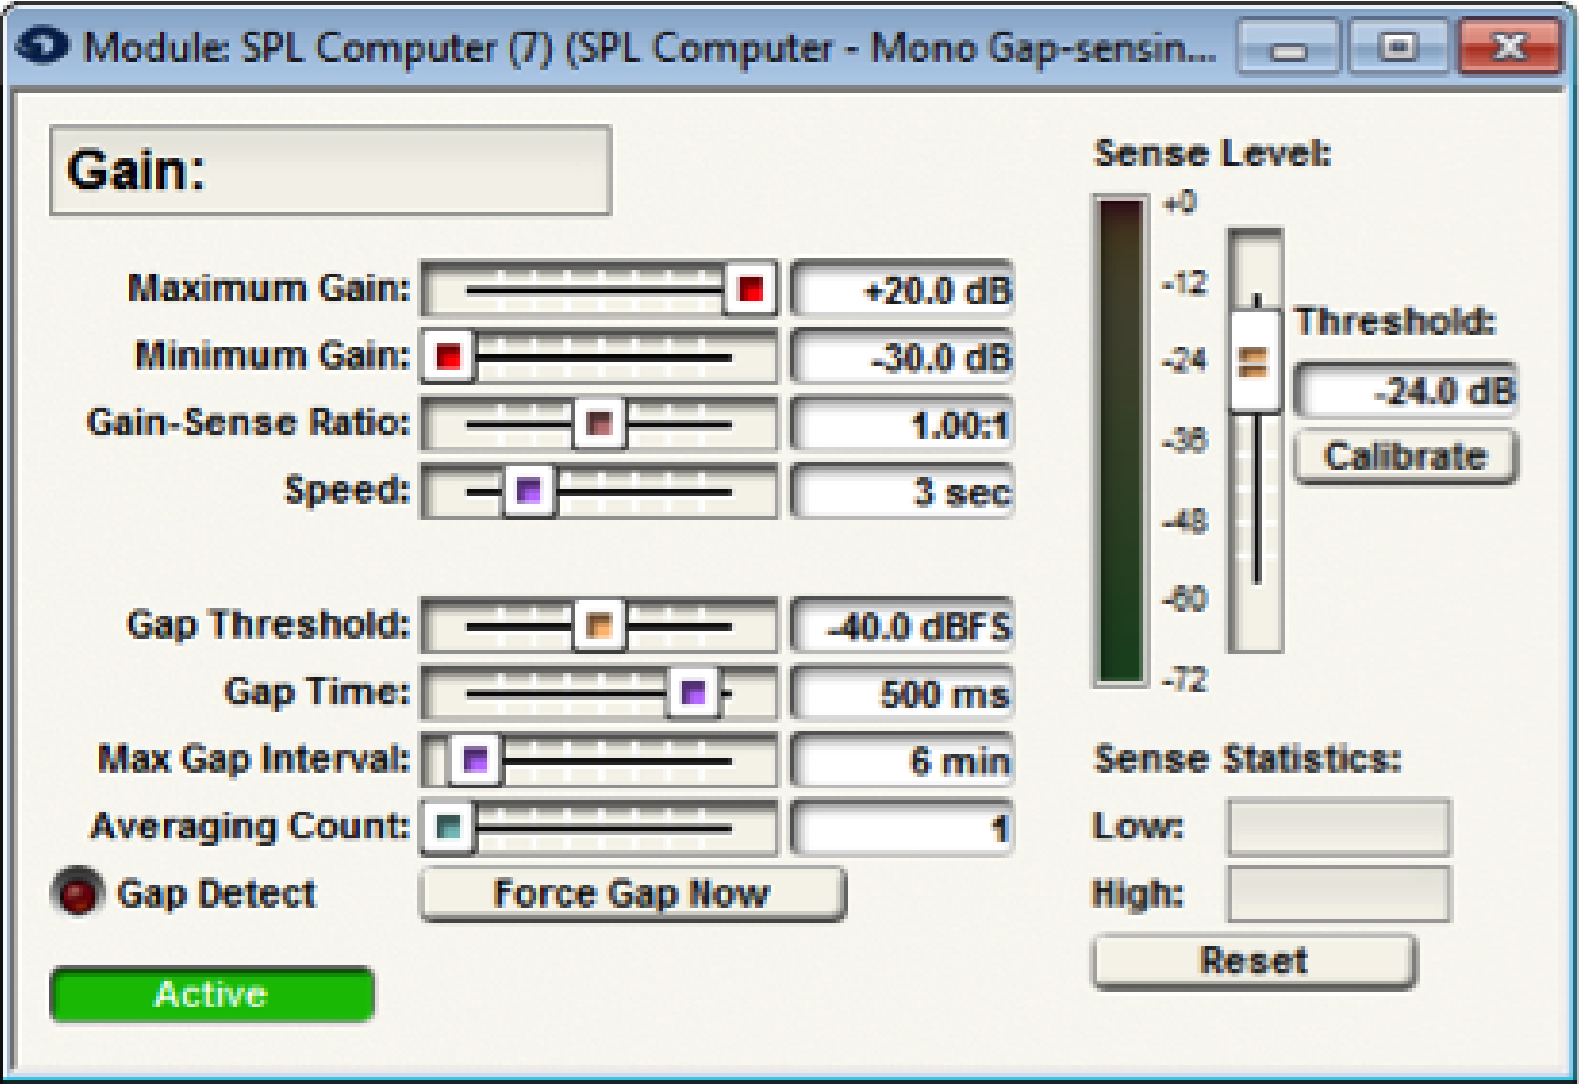Click the Minimum Gain -30.0 dB field
This screenshot has width=1579, height=1084.
pyautogui.click(x=902, y=357)
